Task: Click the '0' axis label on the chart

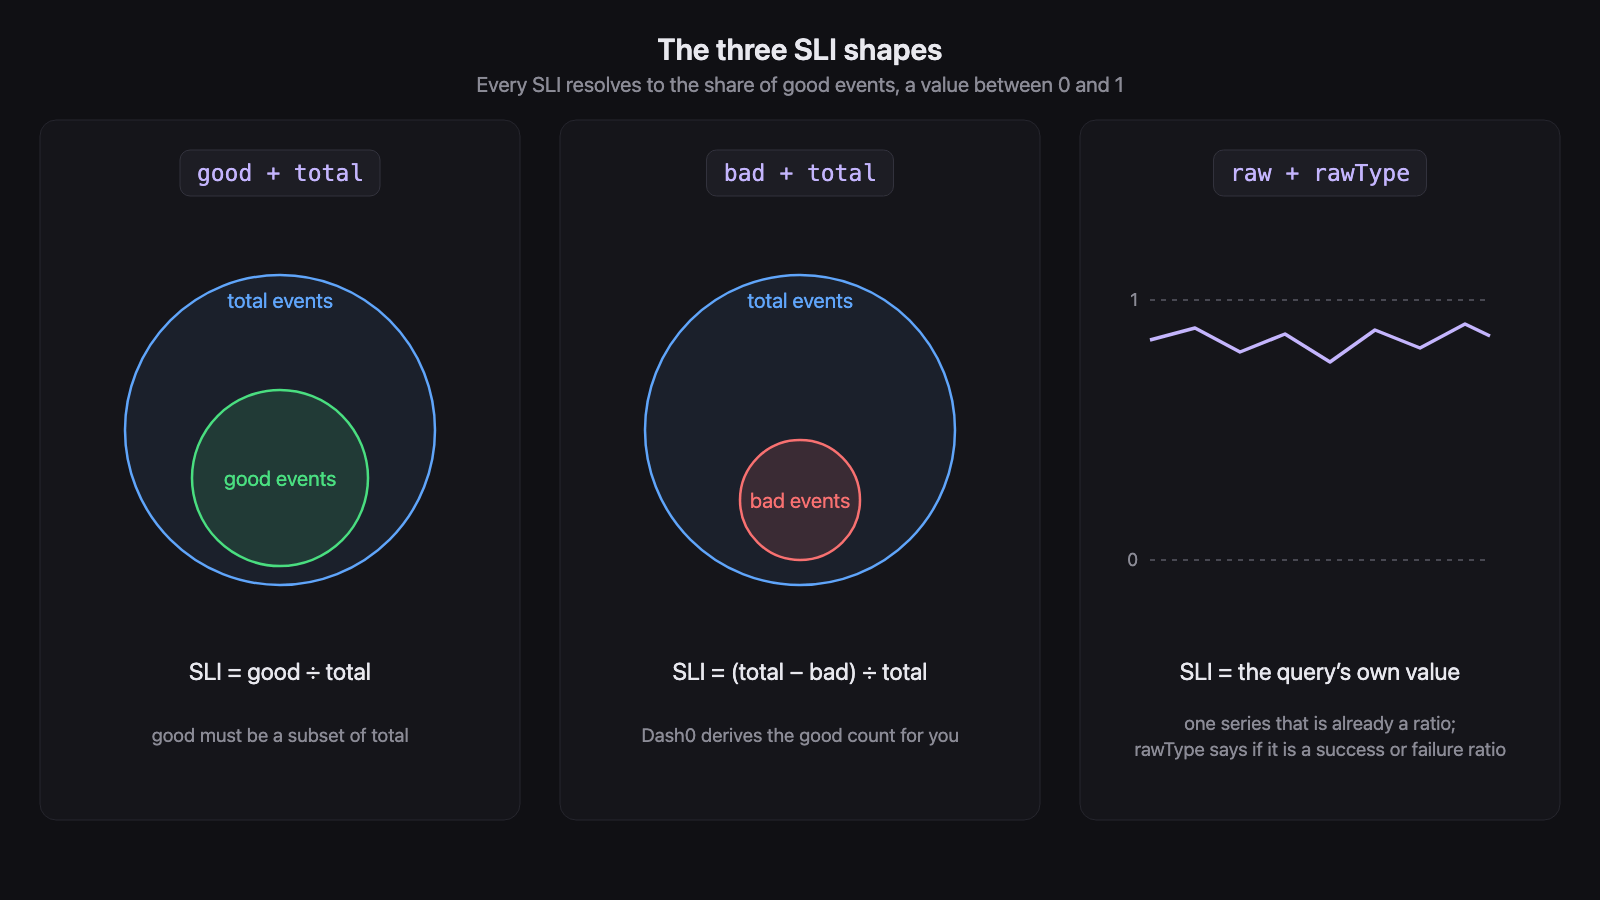Action: tap(1133, 559)
